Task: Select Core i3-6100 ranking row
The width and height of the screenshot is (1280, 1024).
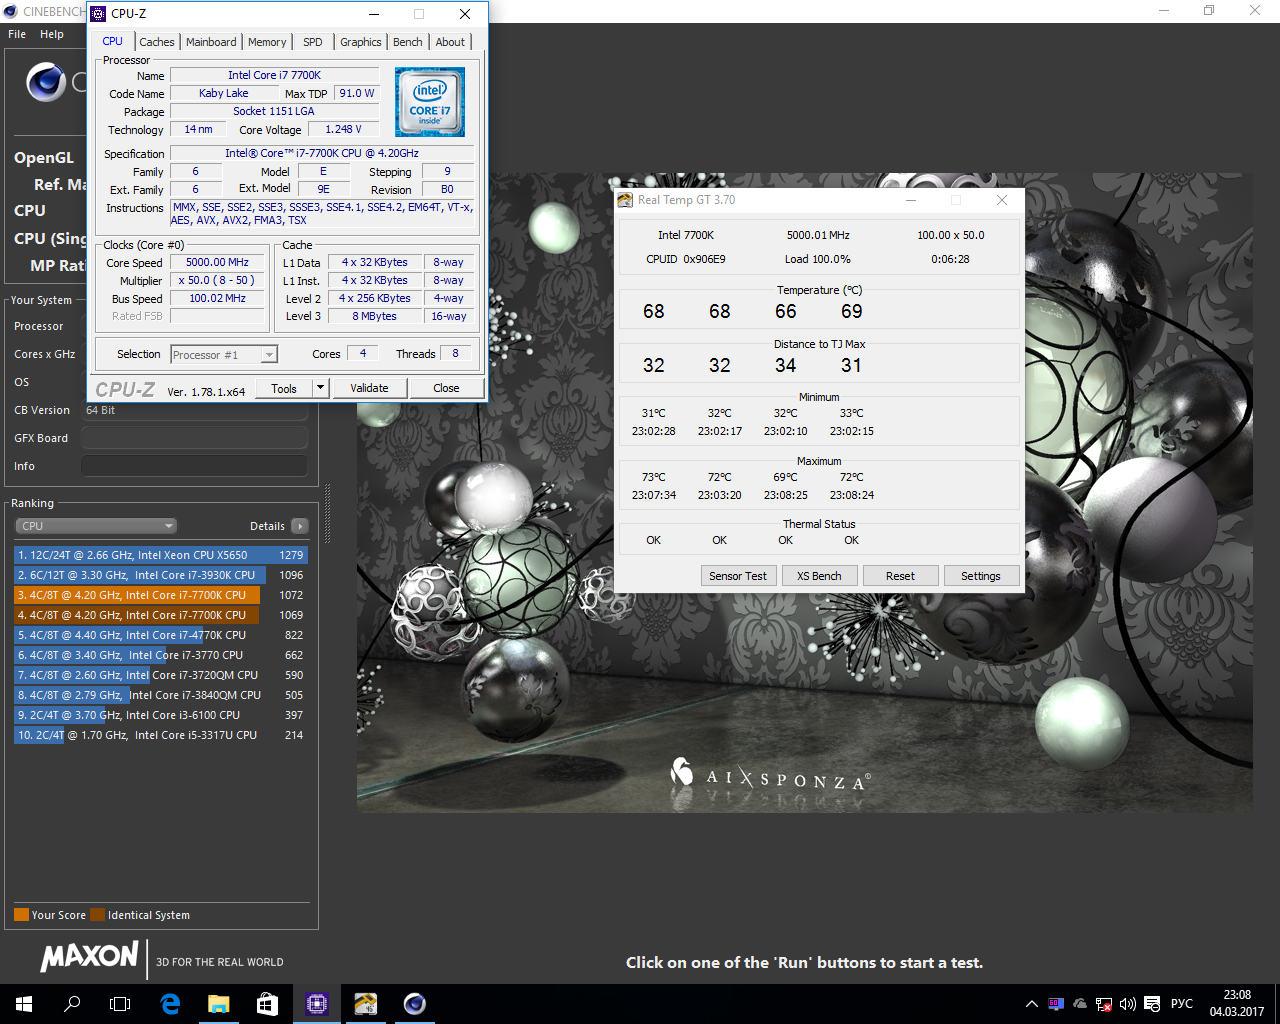Action: point(160,715)
